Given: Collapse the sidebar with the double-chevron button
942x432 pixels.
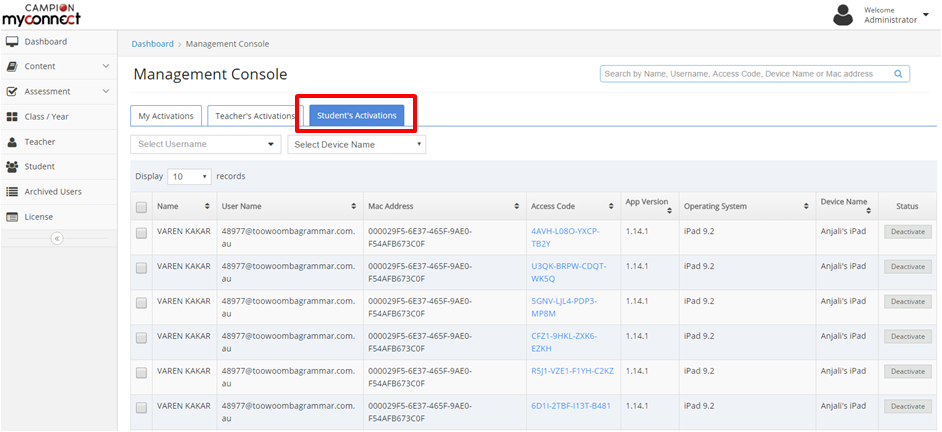Looking at the screenshot, I should point(57,239).
